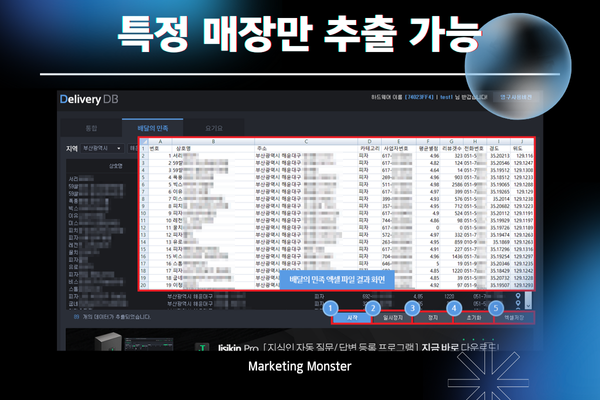The height and width of the screenshot is (400, 600).
Task: Click the extracted data count status text
Action: pos(112,317)
